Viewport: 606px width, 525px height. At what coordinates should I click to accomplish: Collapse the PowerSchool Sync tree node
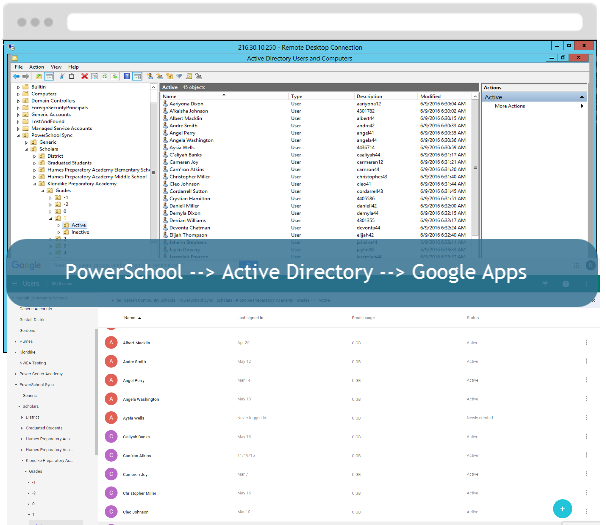[18, 136]
